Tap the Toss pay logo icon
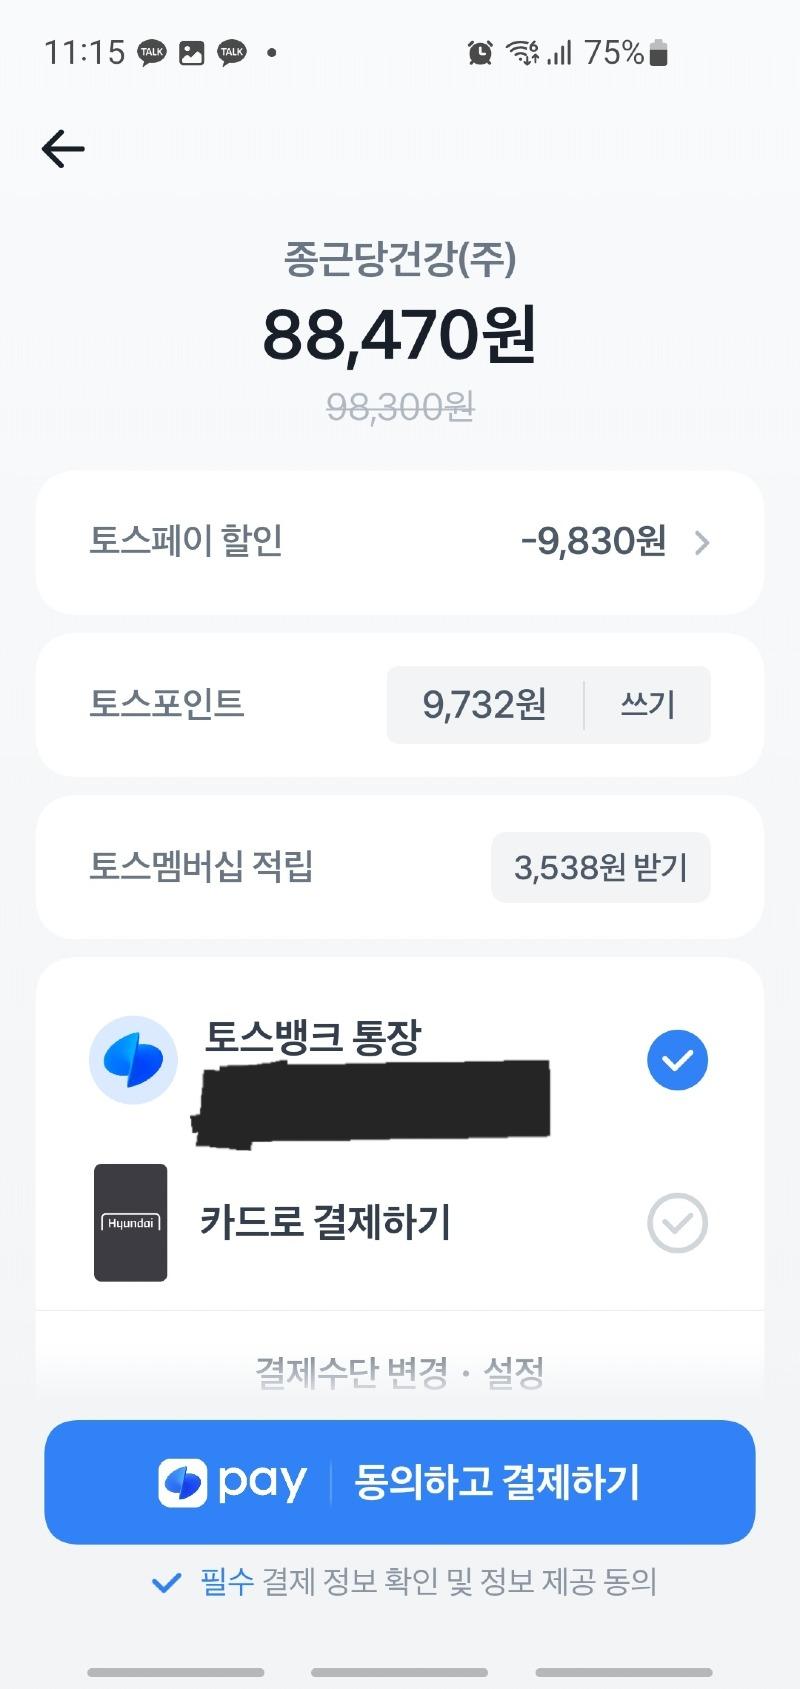Viewport: 800px width, 1689px height. coord(182,1482)
